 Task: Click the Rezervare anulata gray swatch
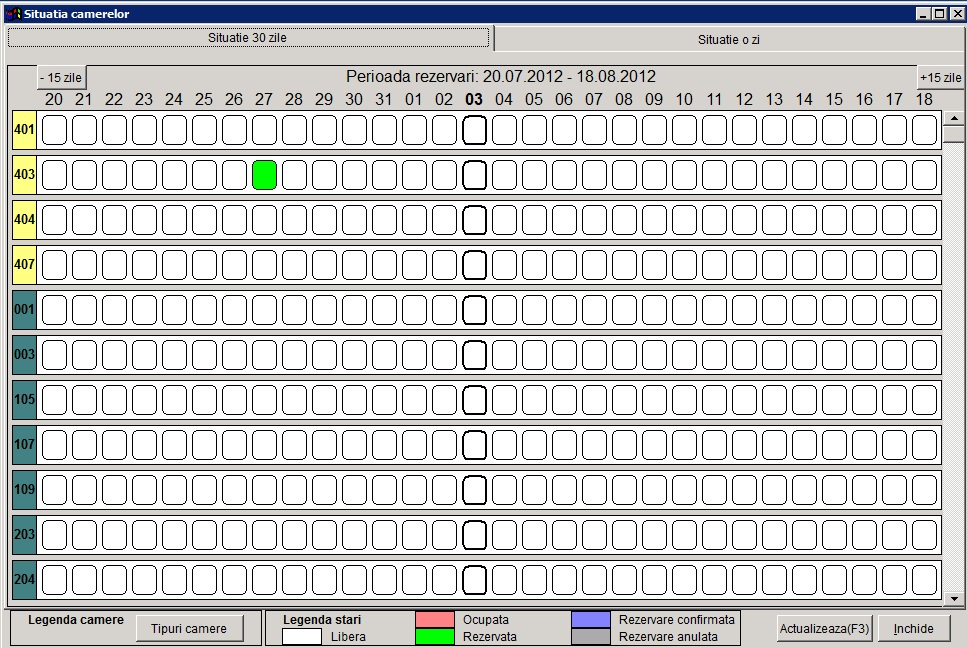pos(591,637)
